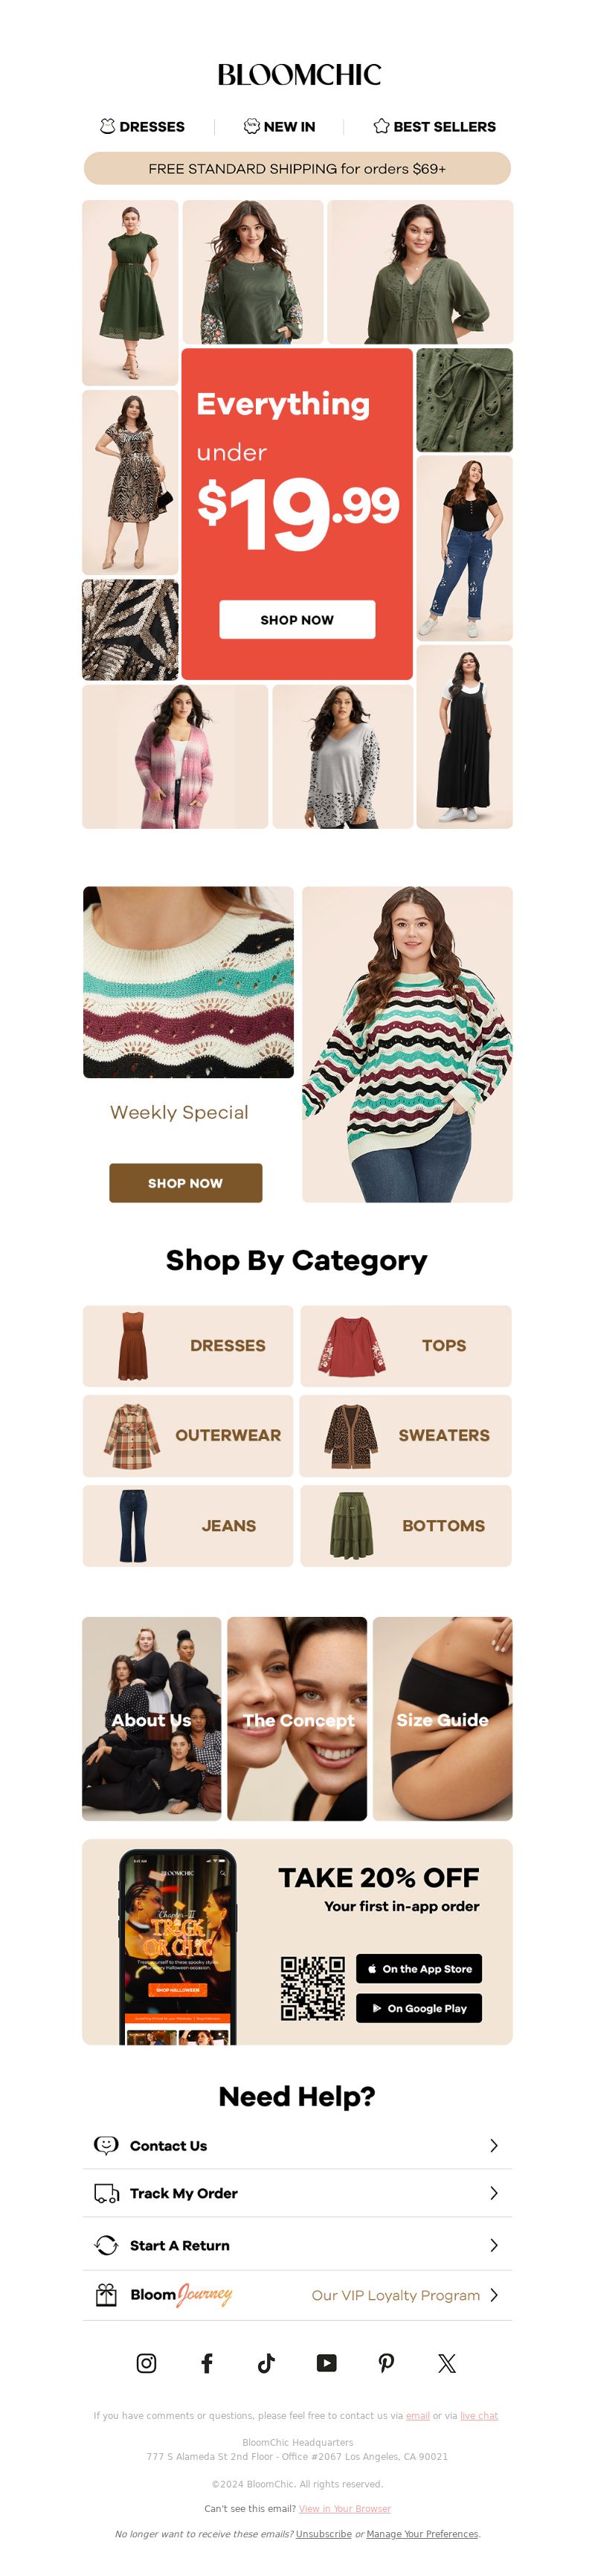Open the SWEATERS category tile

point(406,1436)
